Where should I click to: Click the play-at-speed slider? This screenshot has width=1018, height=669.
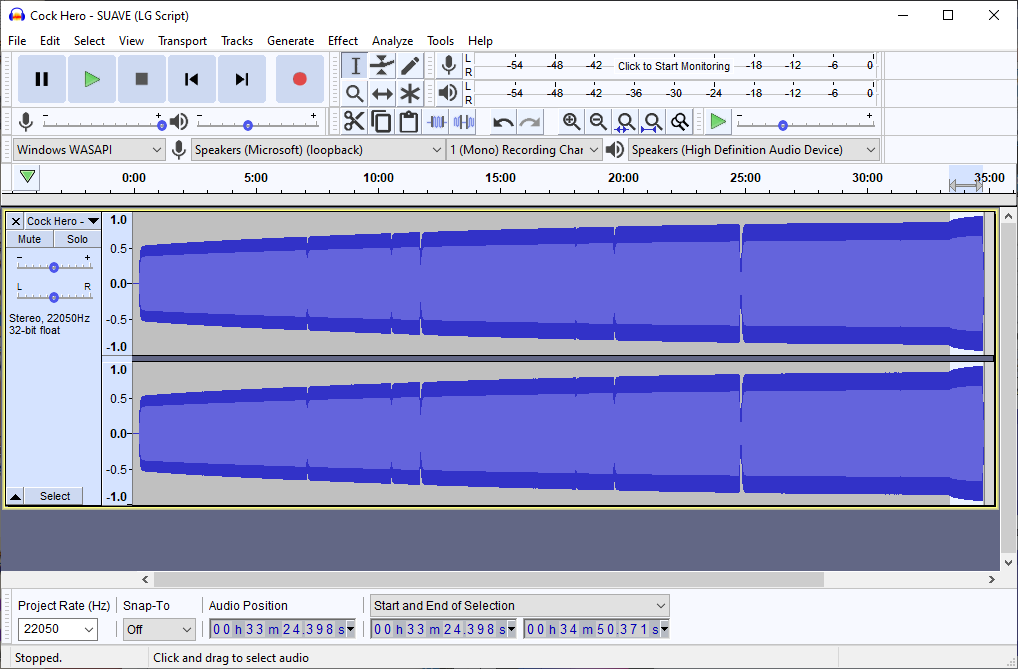tap(805, 124)
